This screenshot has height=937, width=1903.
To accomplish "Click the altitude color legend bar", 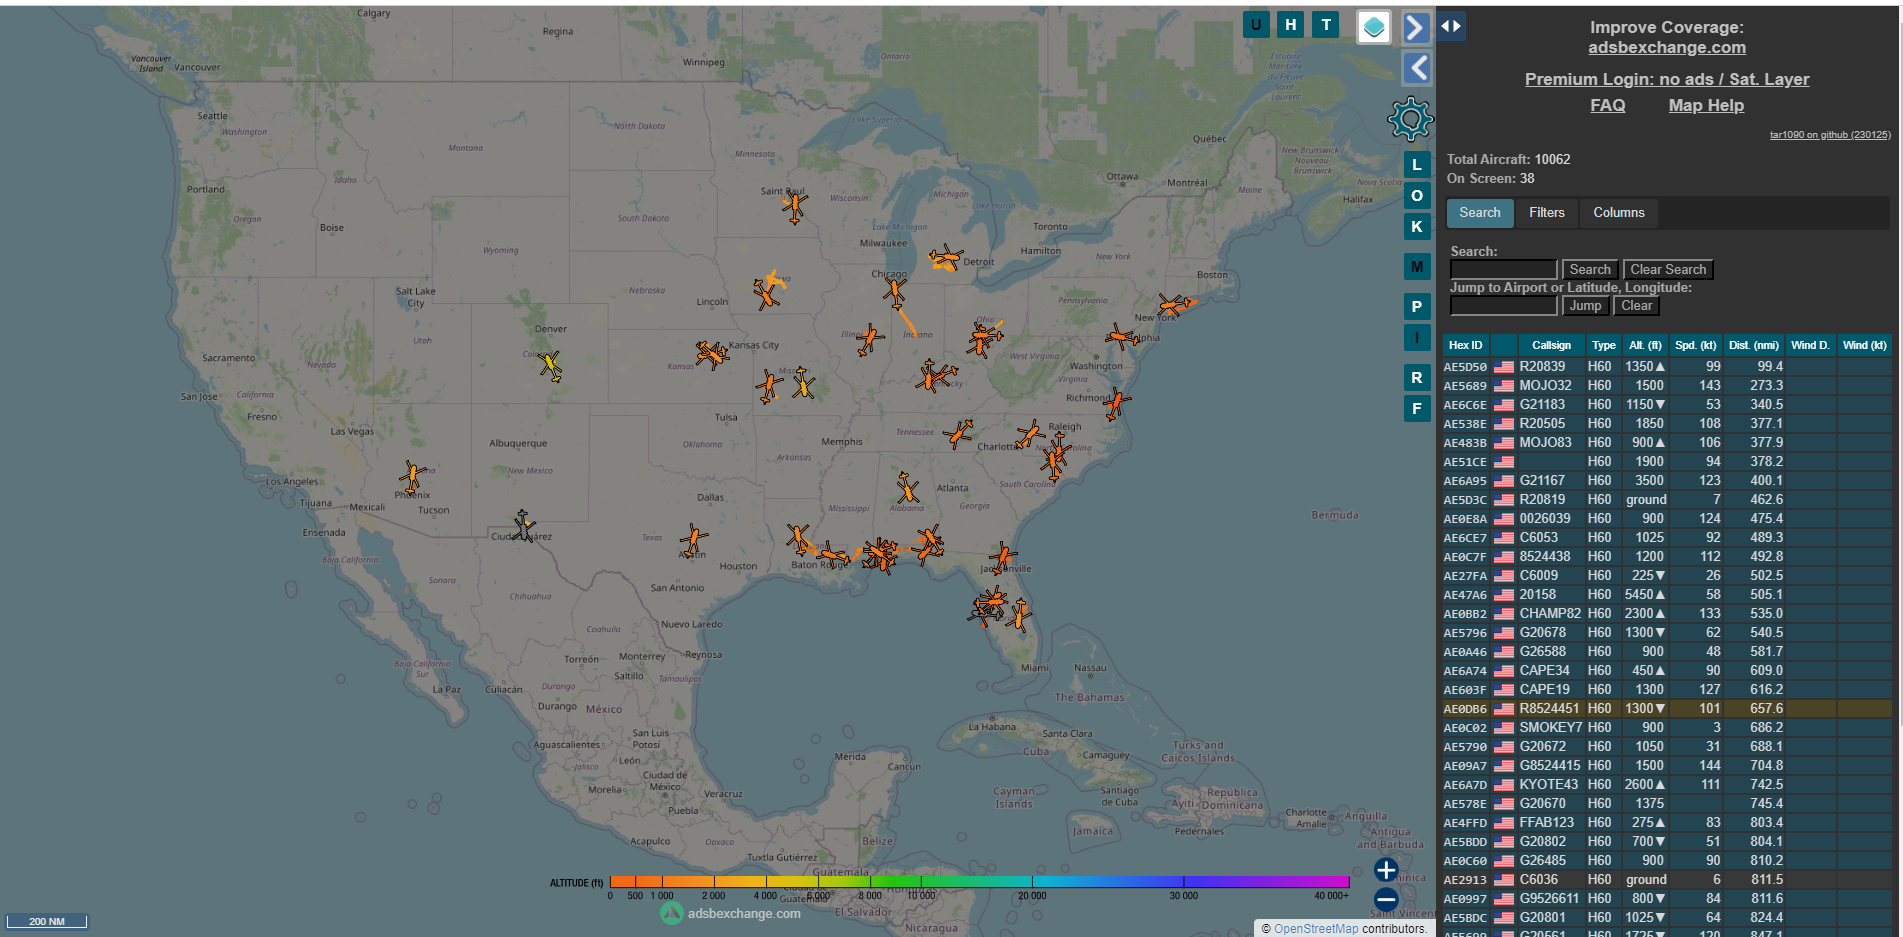I will pos(979,882).
